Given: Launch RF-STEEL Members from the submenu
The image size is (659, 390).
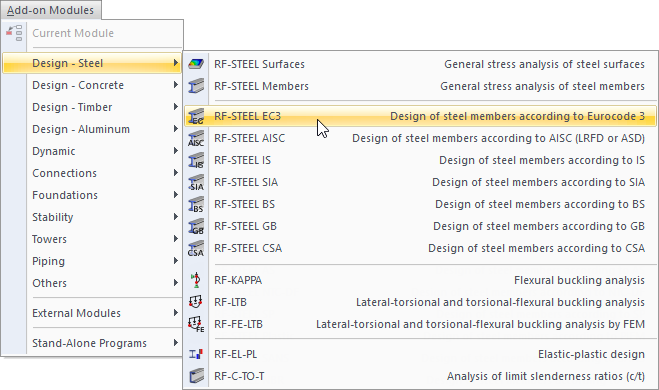Looking at the screenshot, I should (x=420, y=86).
